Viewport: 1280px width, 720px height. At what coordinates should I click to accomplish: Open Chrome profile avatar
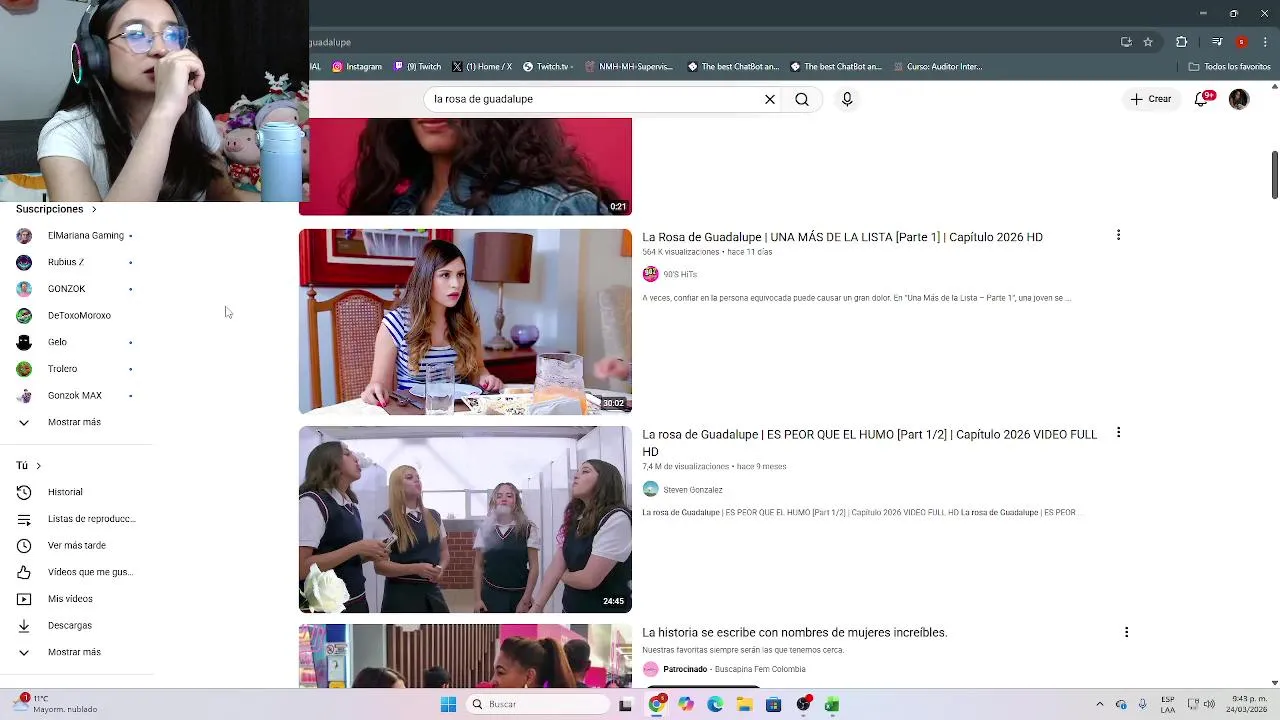pyautogui.click(x=1241, y=42)
